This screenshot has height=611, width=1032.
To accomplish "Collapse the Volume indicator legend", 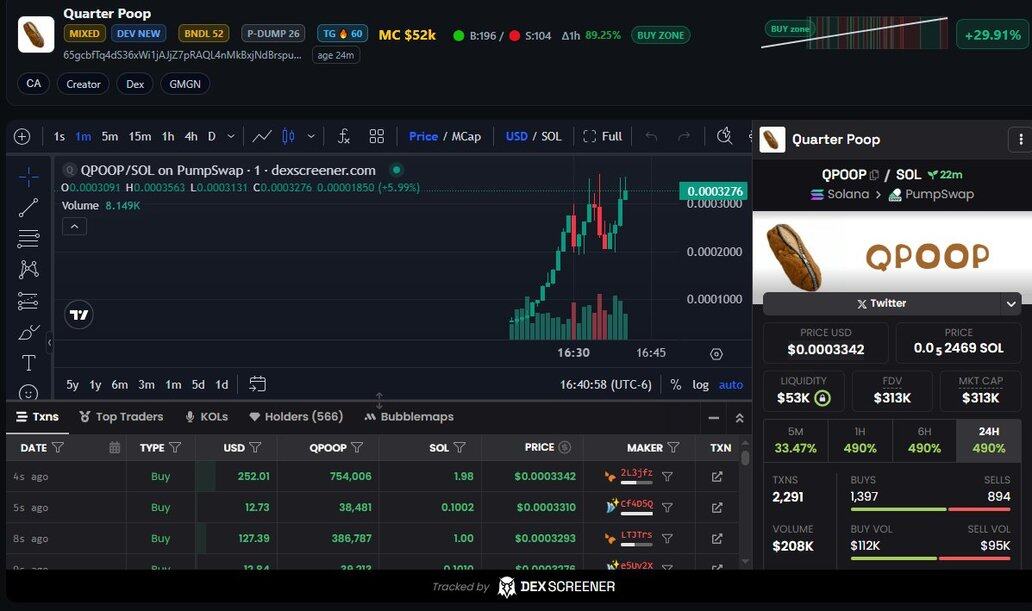I will pos(75,227).
